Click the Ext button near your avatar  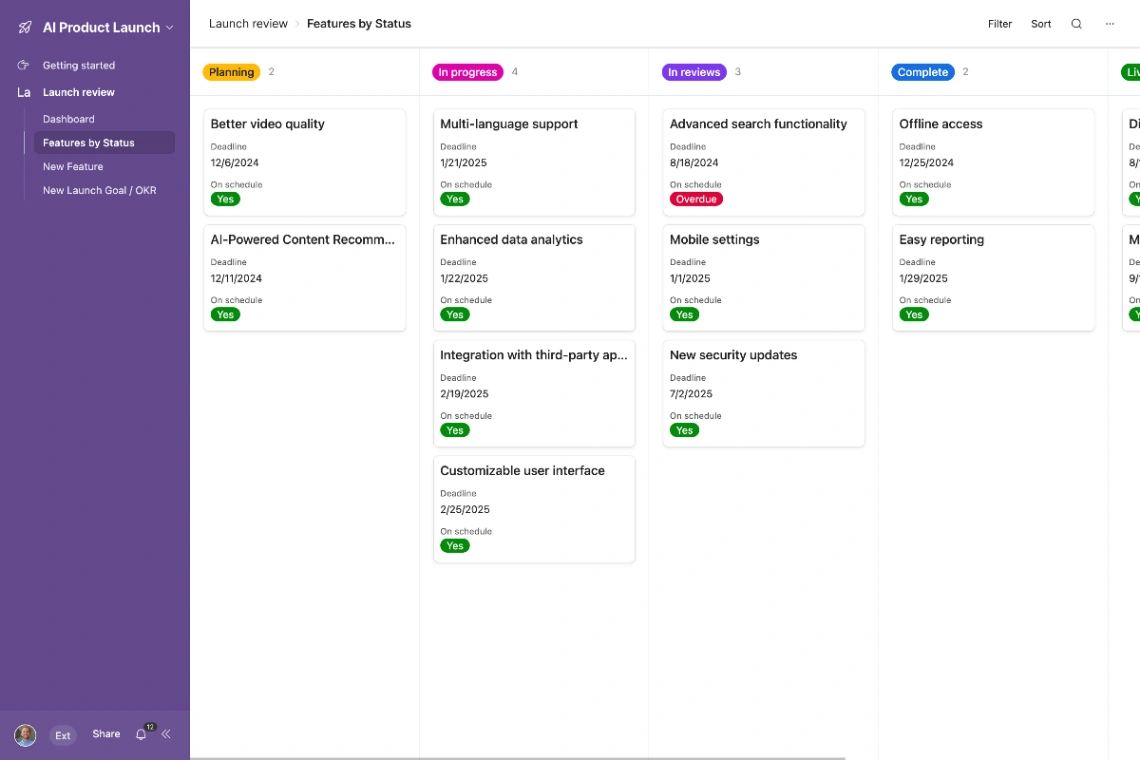tap(62, 734)
